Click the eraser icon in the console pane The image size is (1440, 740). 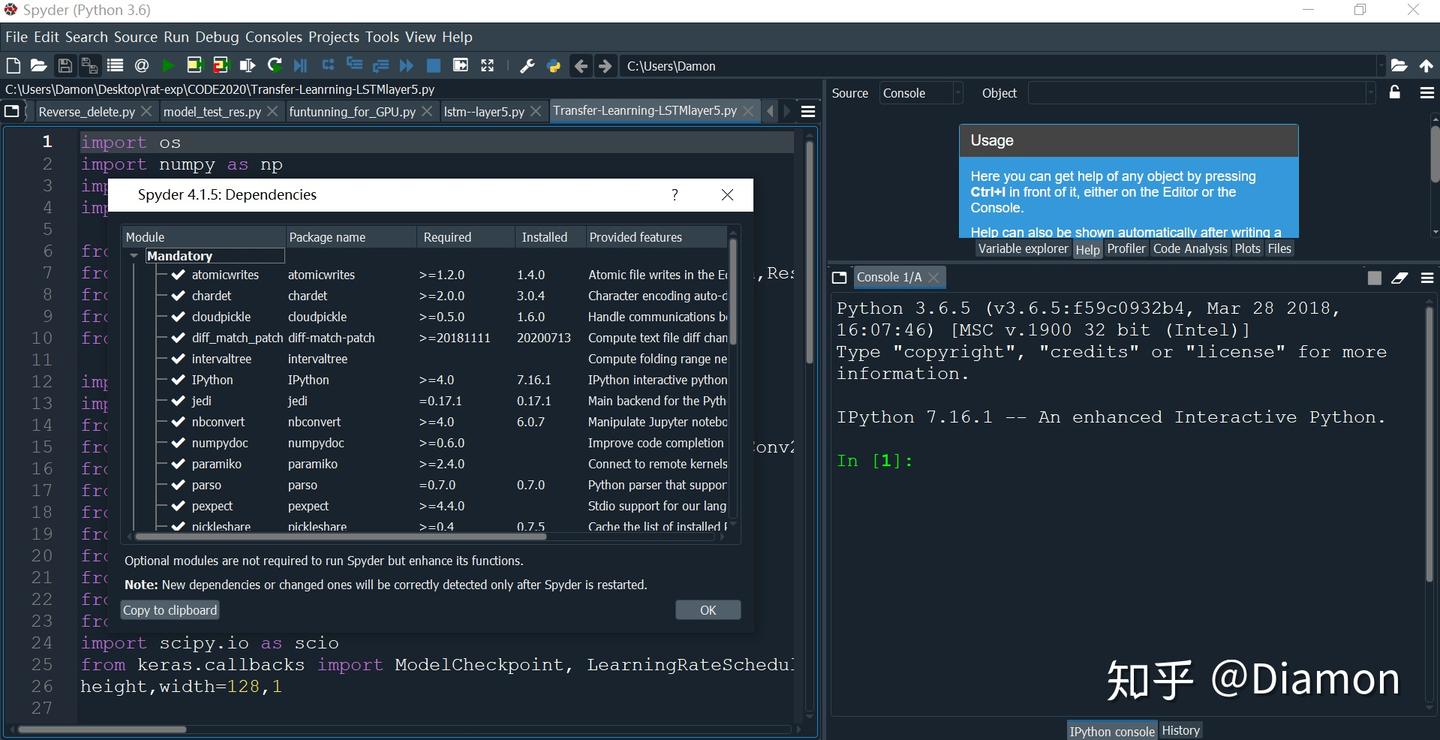click(x=1400, y=277)
